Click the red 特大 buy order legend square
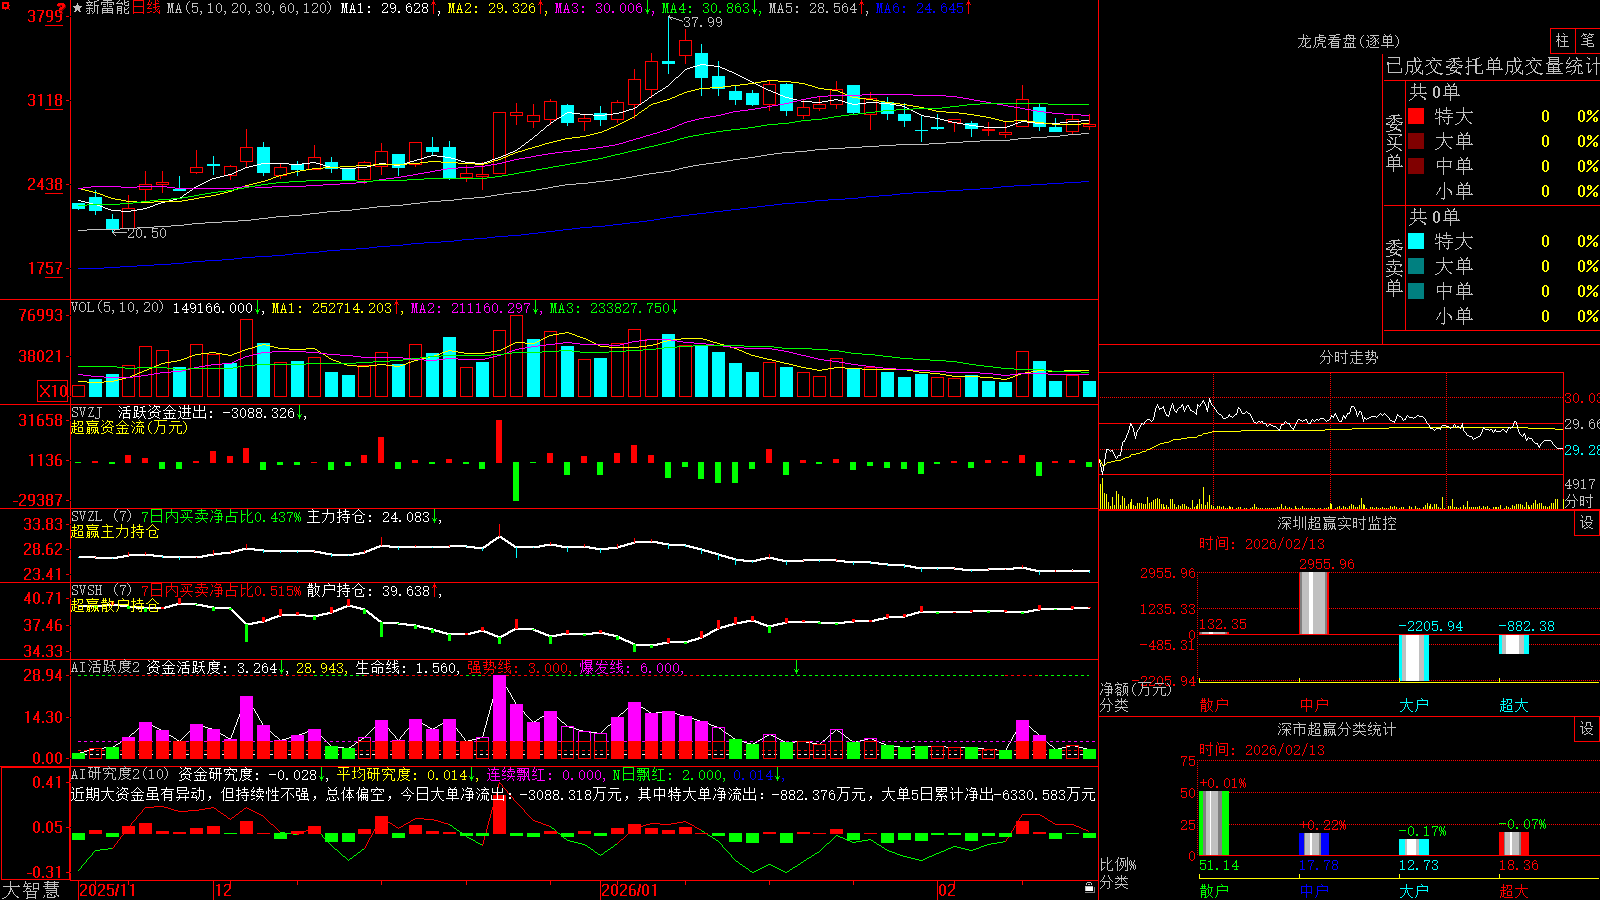This screenshot has width=1600, height=900. [1416, 116]
